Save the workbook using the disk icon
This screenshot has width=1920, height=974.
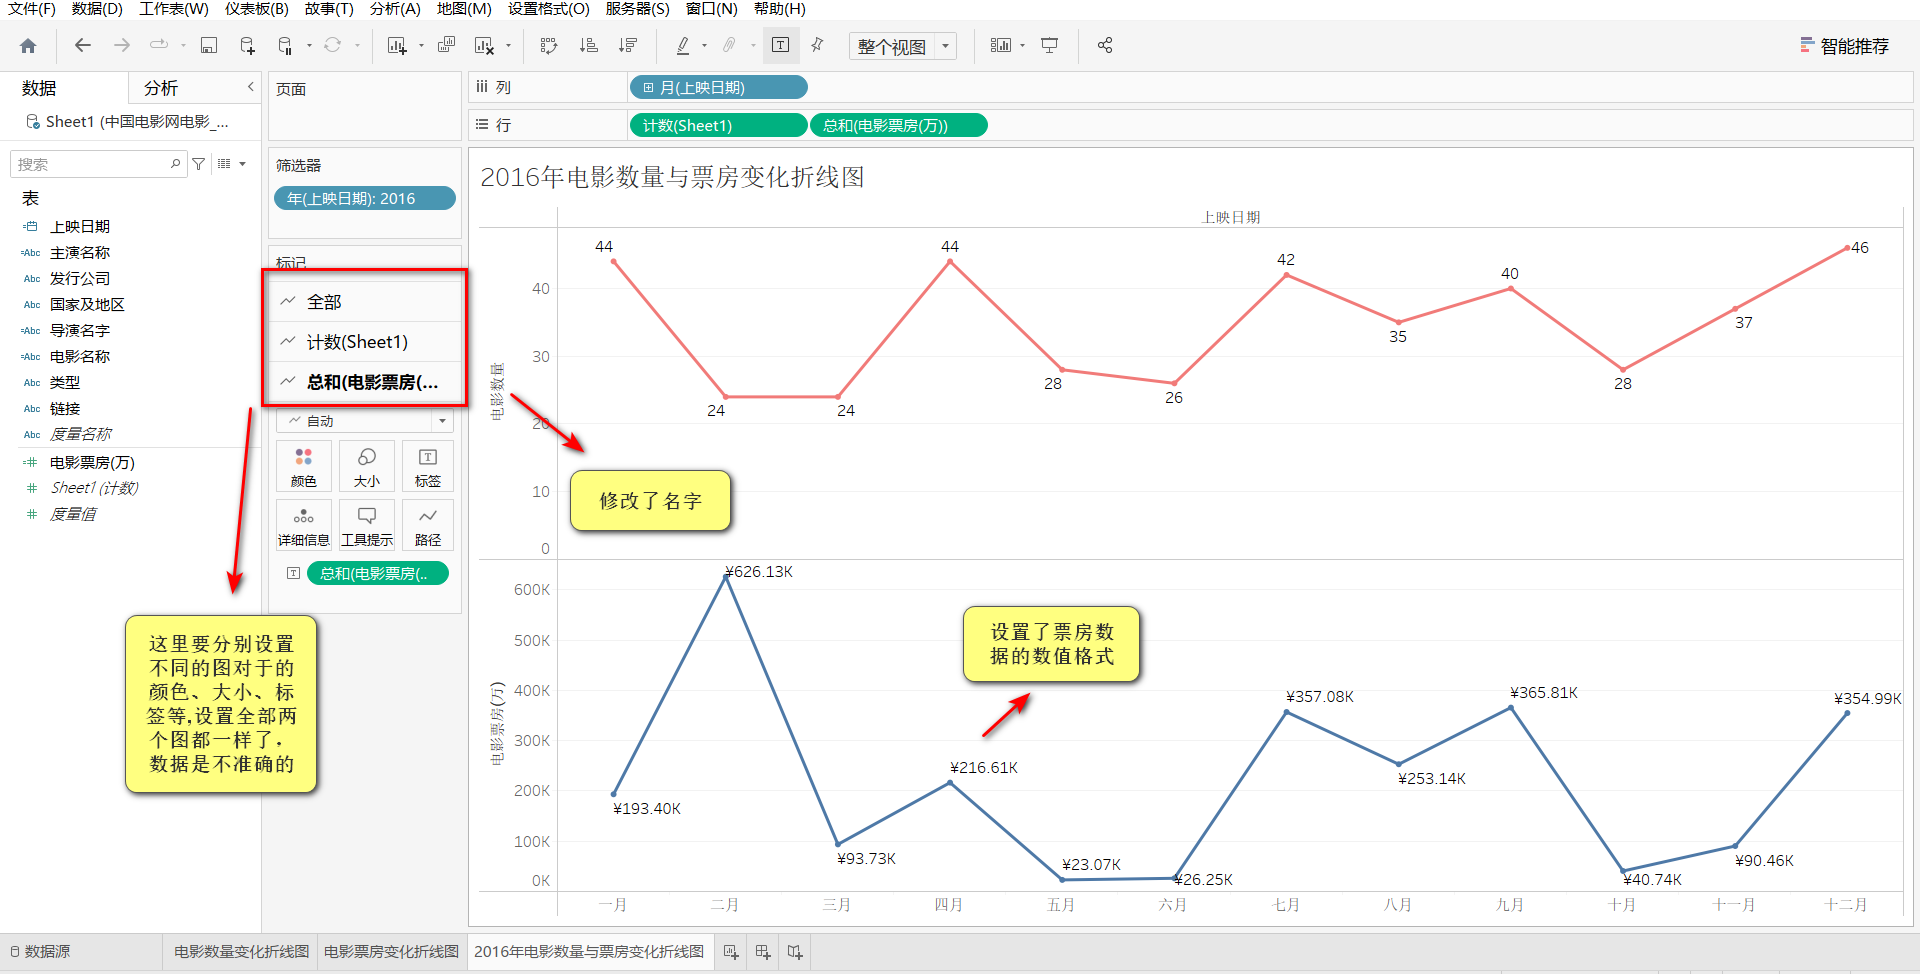click(209, 46)
